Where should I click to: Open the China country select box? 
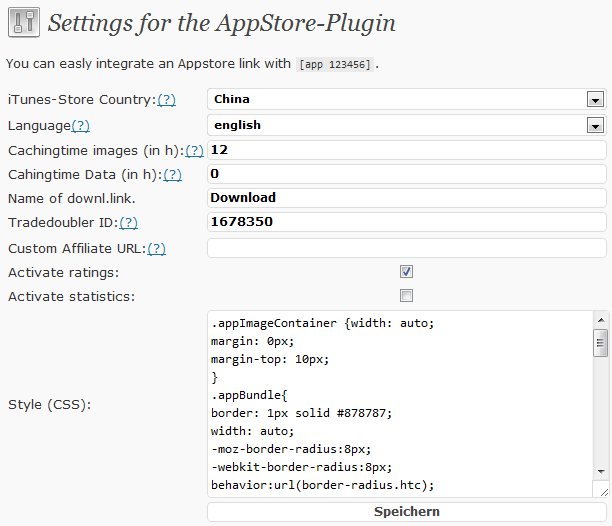407,99
